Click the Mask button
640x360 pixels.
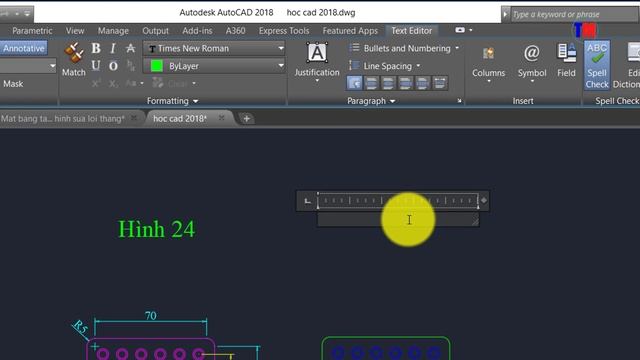(x=13, y=84)
